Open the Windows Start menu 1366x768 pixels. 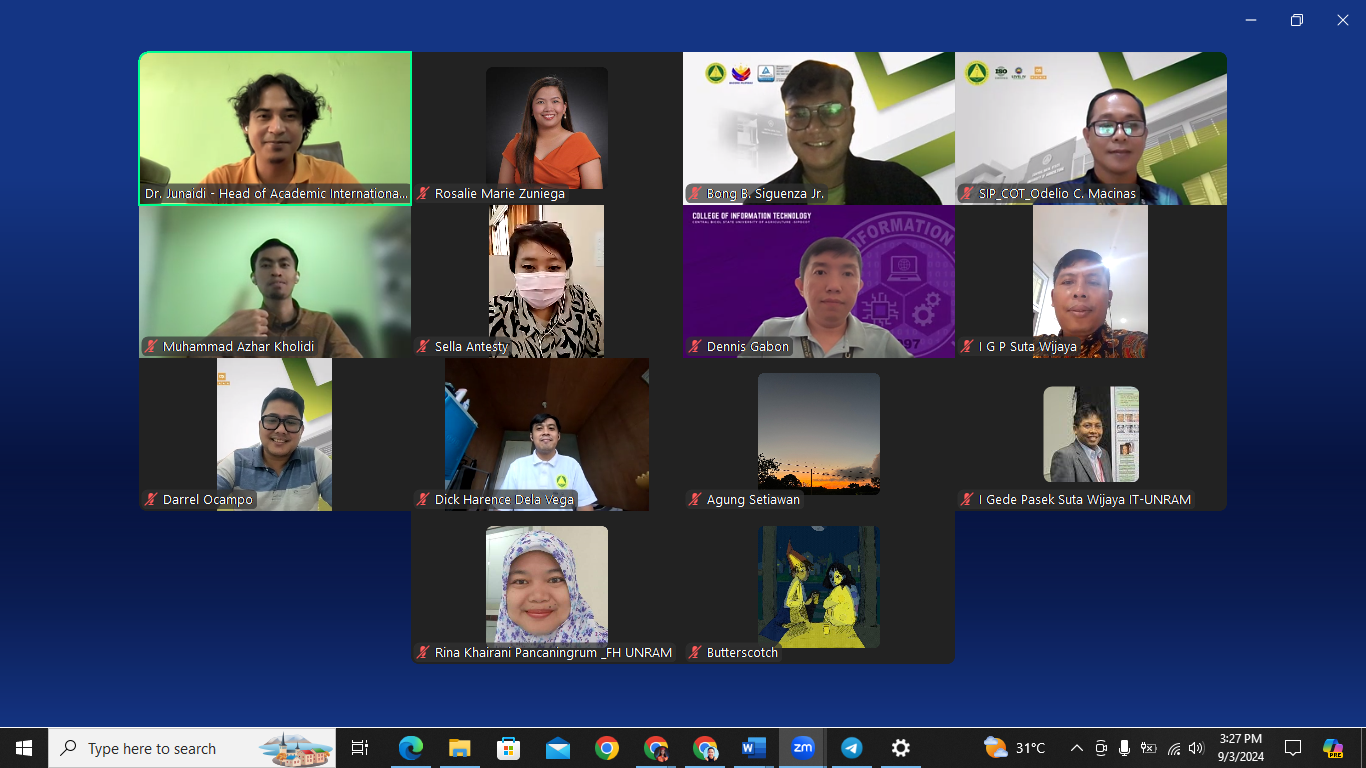coord(24,748)
